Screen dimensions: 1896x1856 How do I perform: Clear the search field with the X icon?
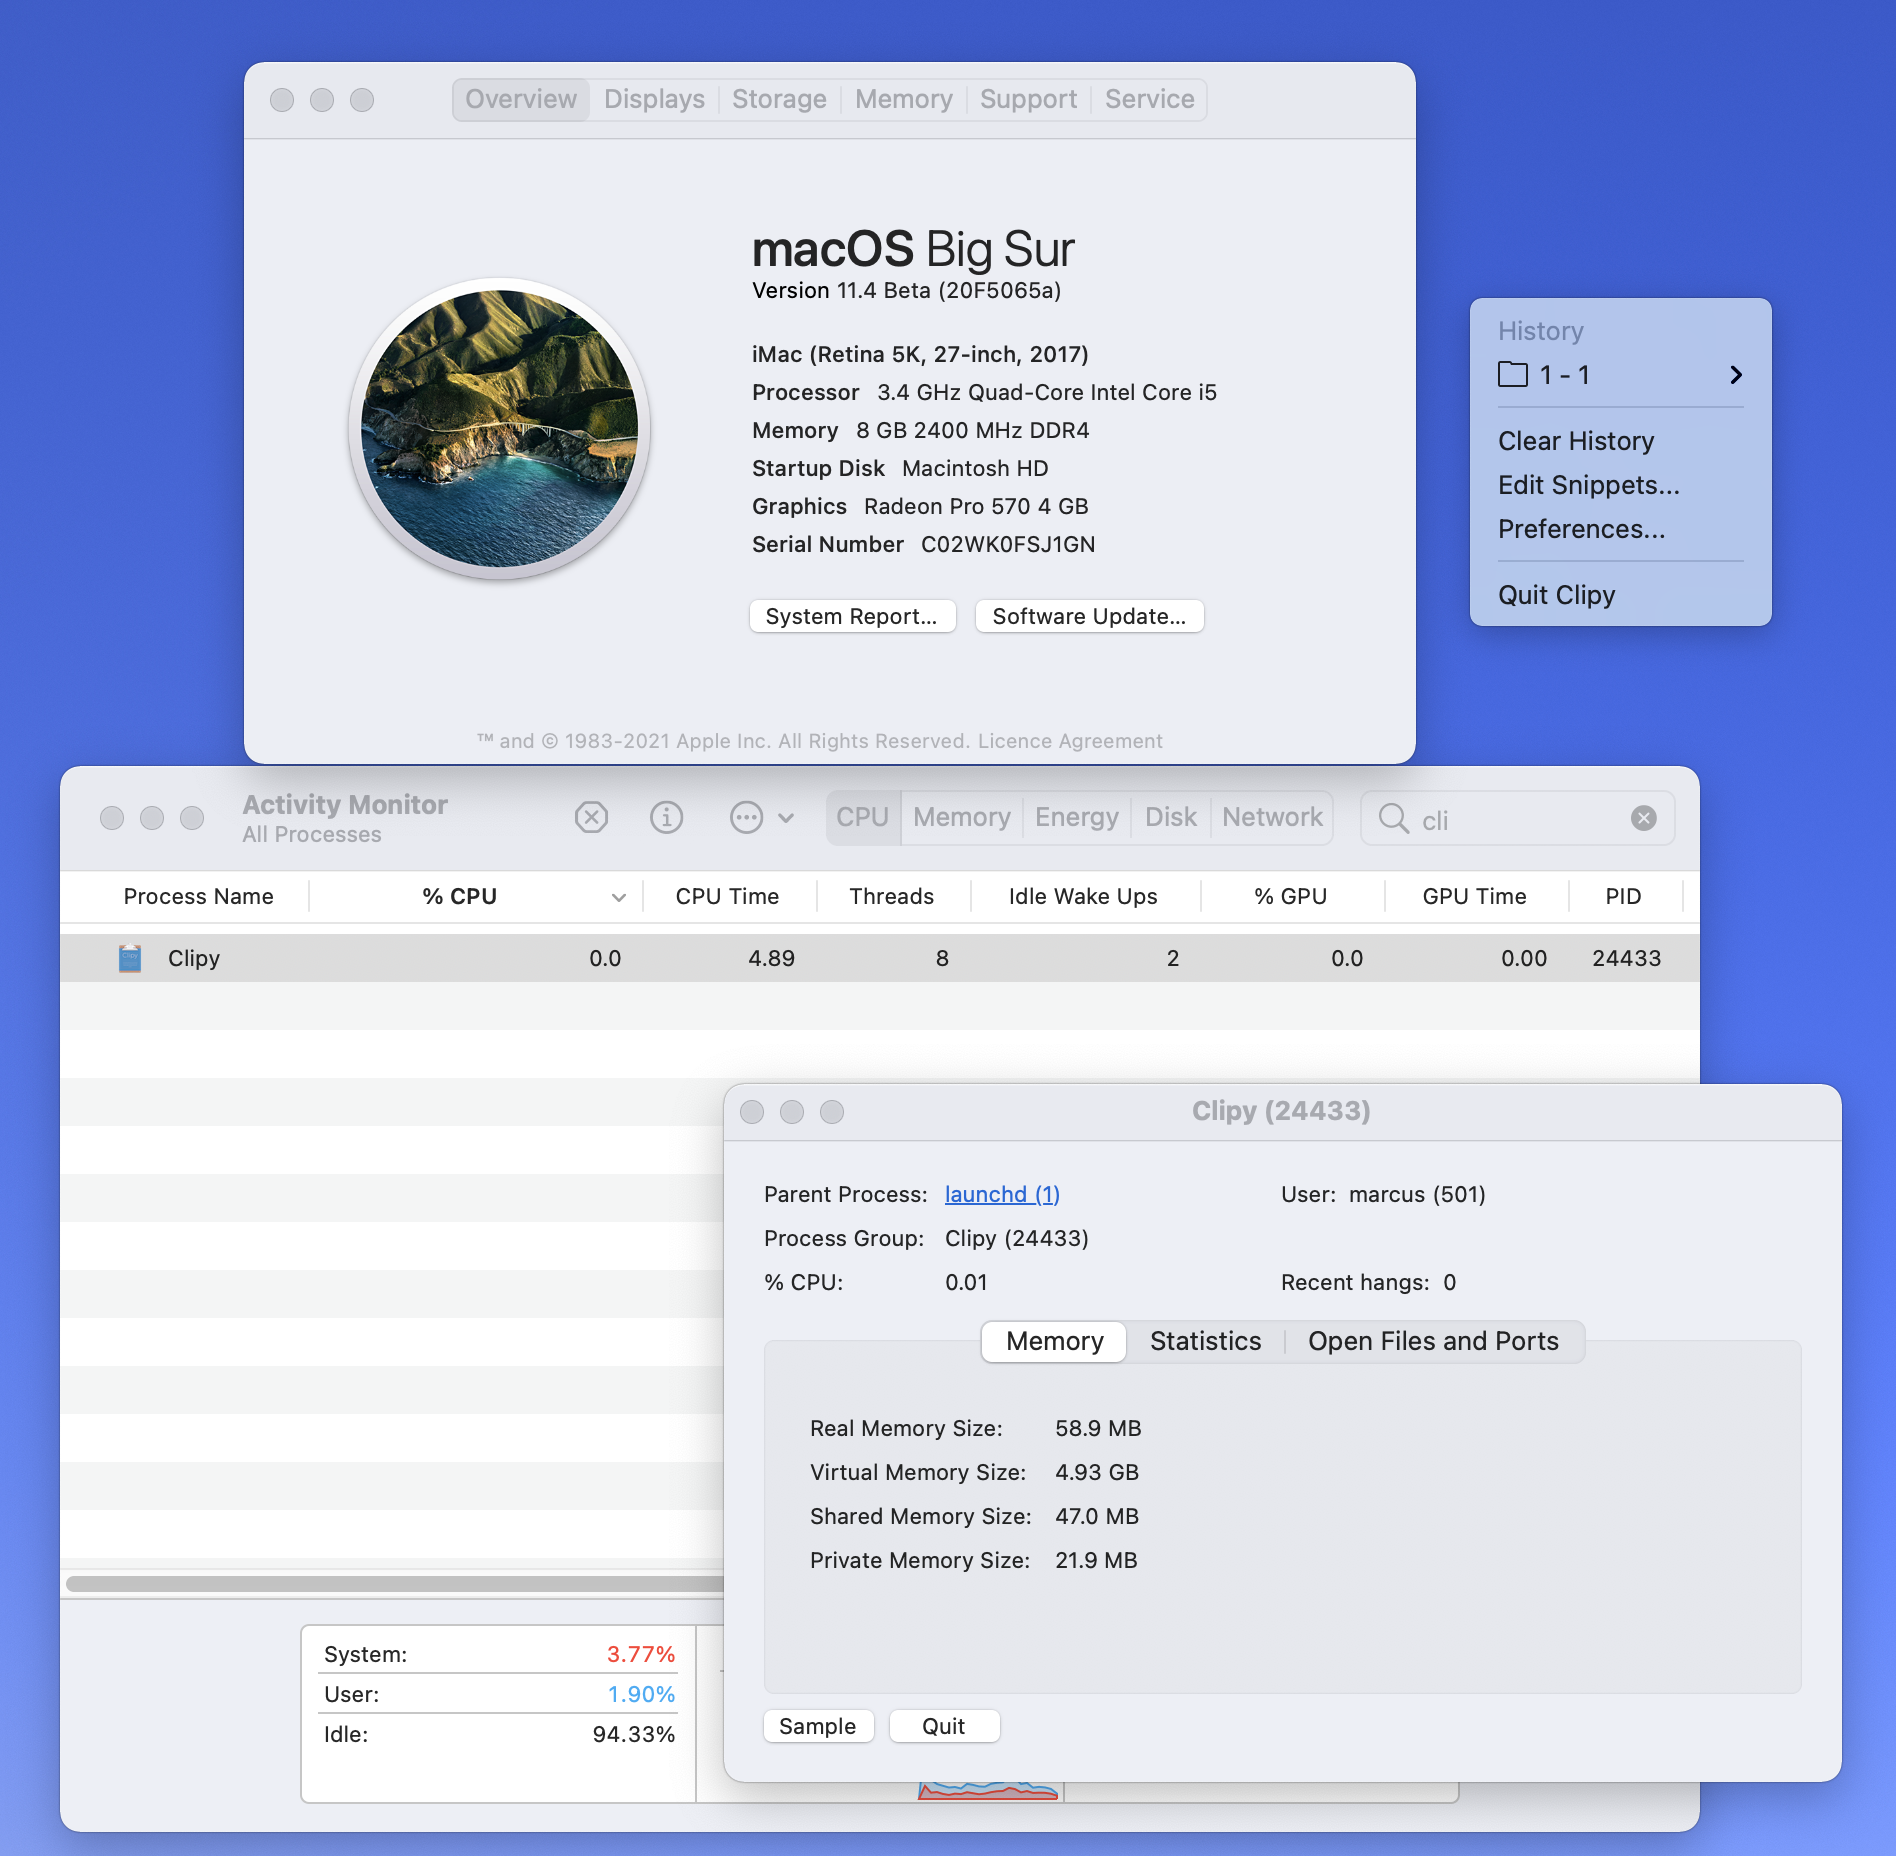(1643, 818)
